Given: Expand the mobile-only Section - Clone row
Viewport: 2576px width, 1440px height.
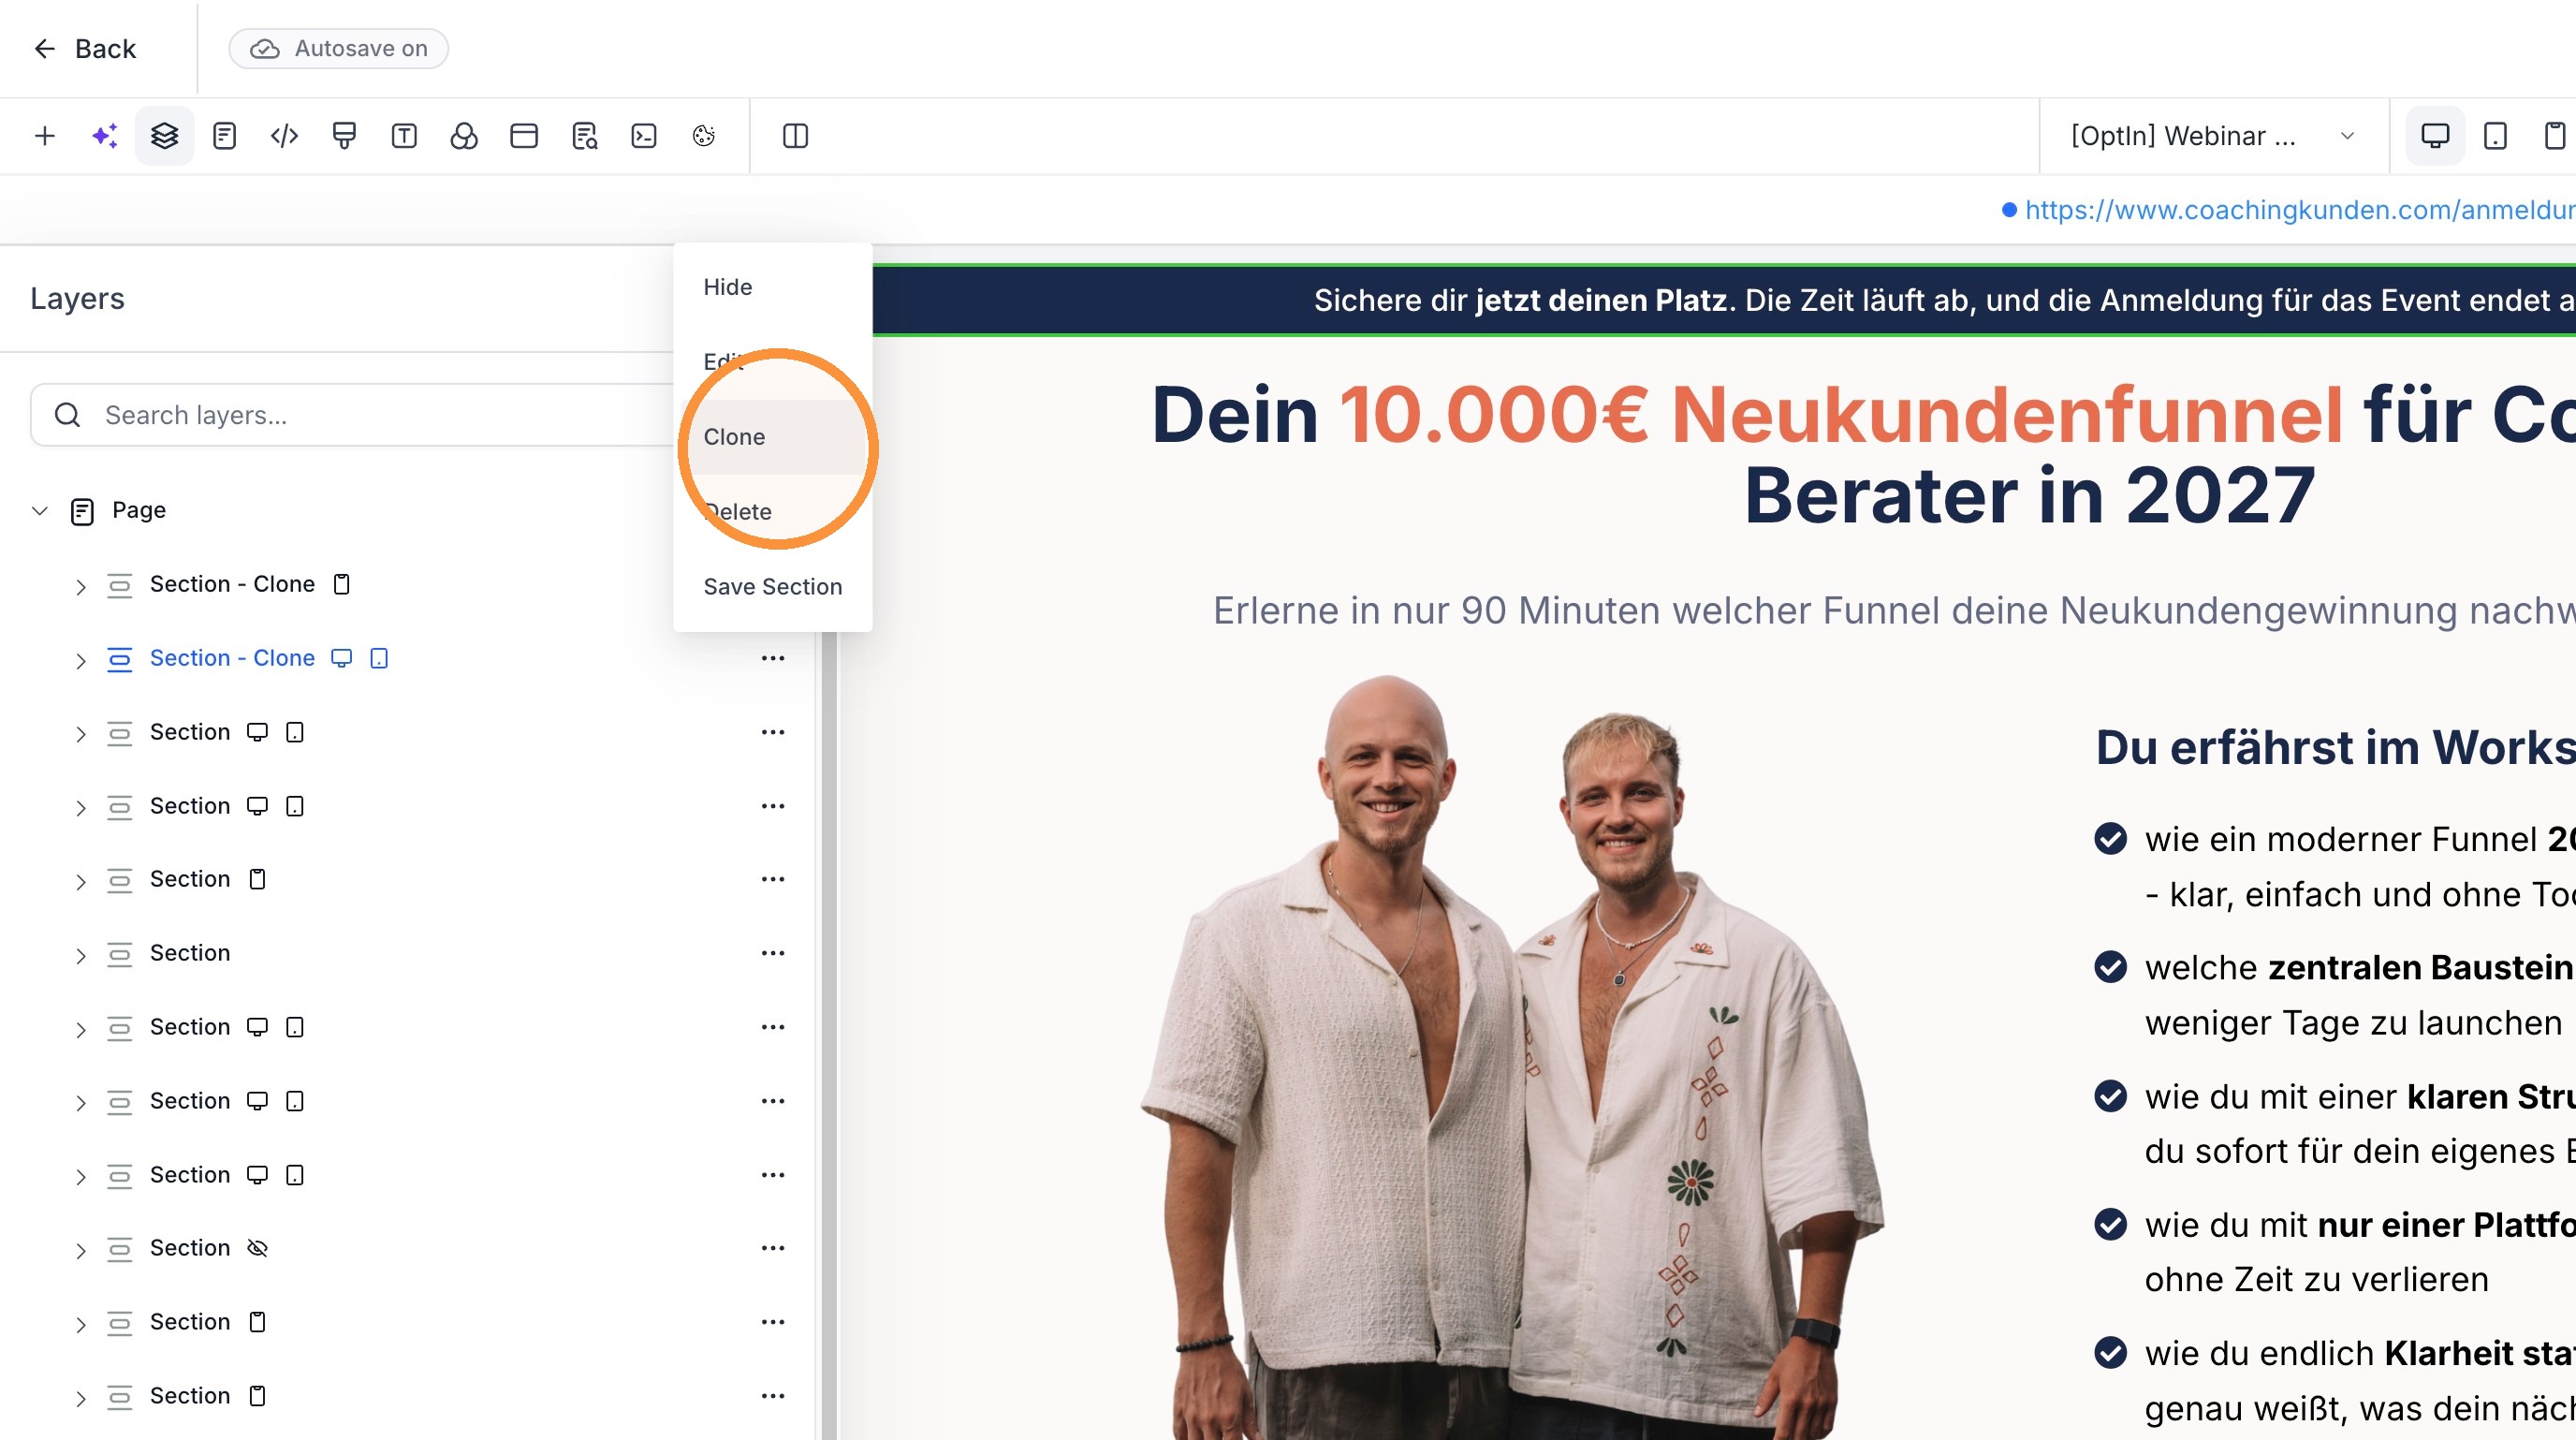Looking at the screenshot, I should click(x=80, y=586).
